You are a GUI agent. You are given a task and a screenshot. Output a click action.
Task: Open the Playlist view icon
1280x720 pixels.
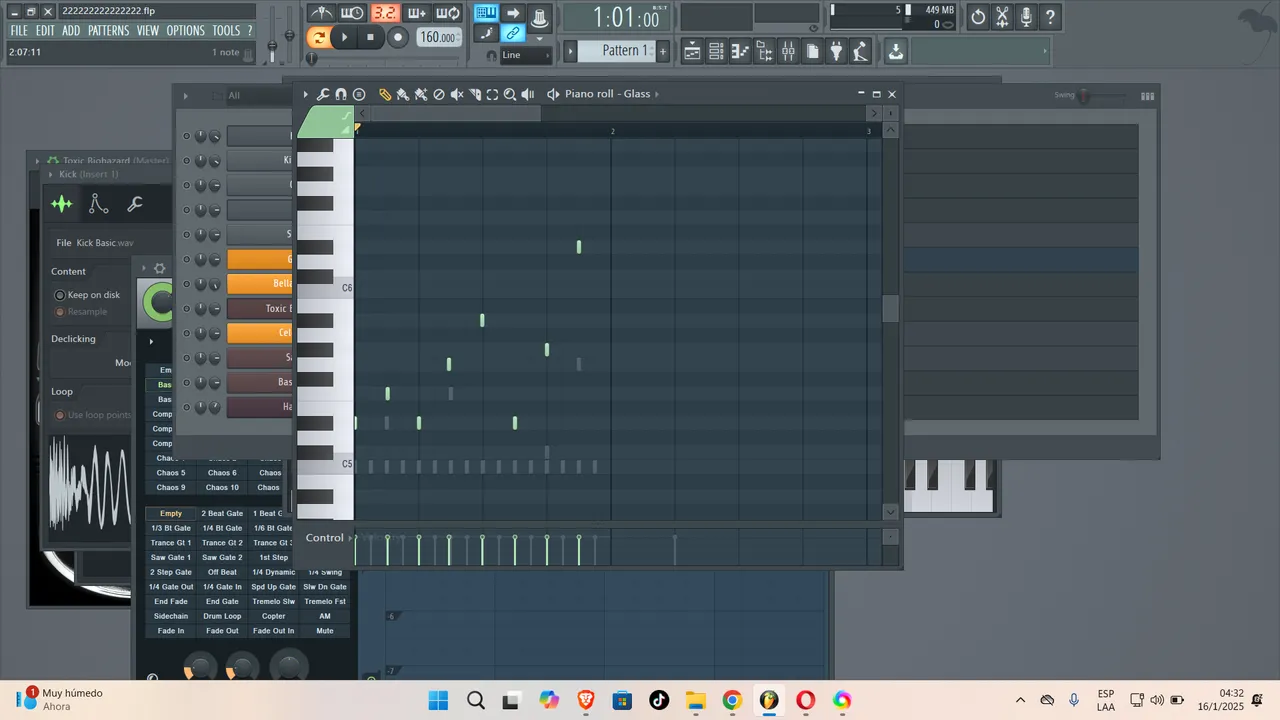click(x=692, y=50)
